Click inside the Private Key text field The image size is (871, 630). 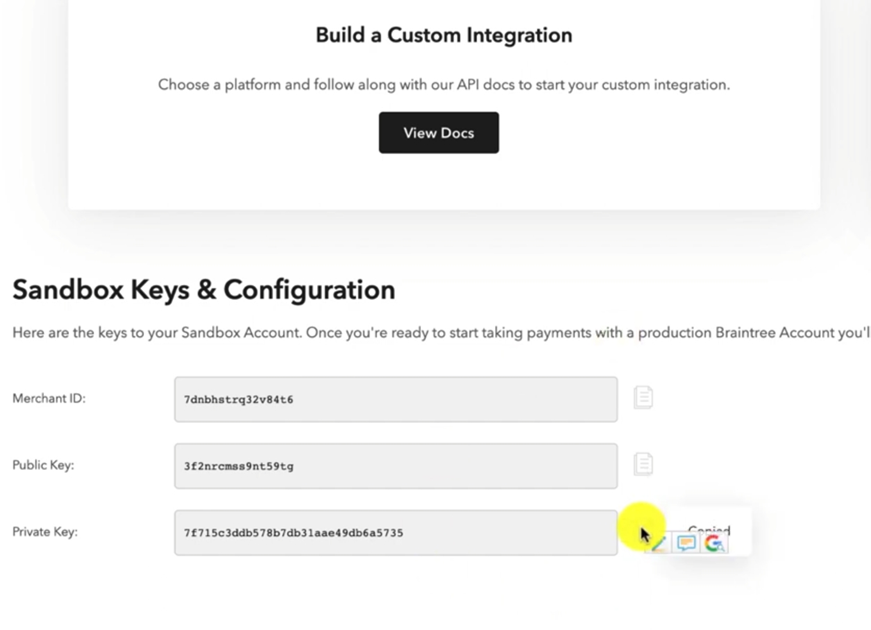(x=395, y=533)
